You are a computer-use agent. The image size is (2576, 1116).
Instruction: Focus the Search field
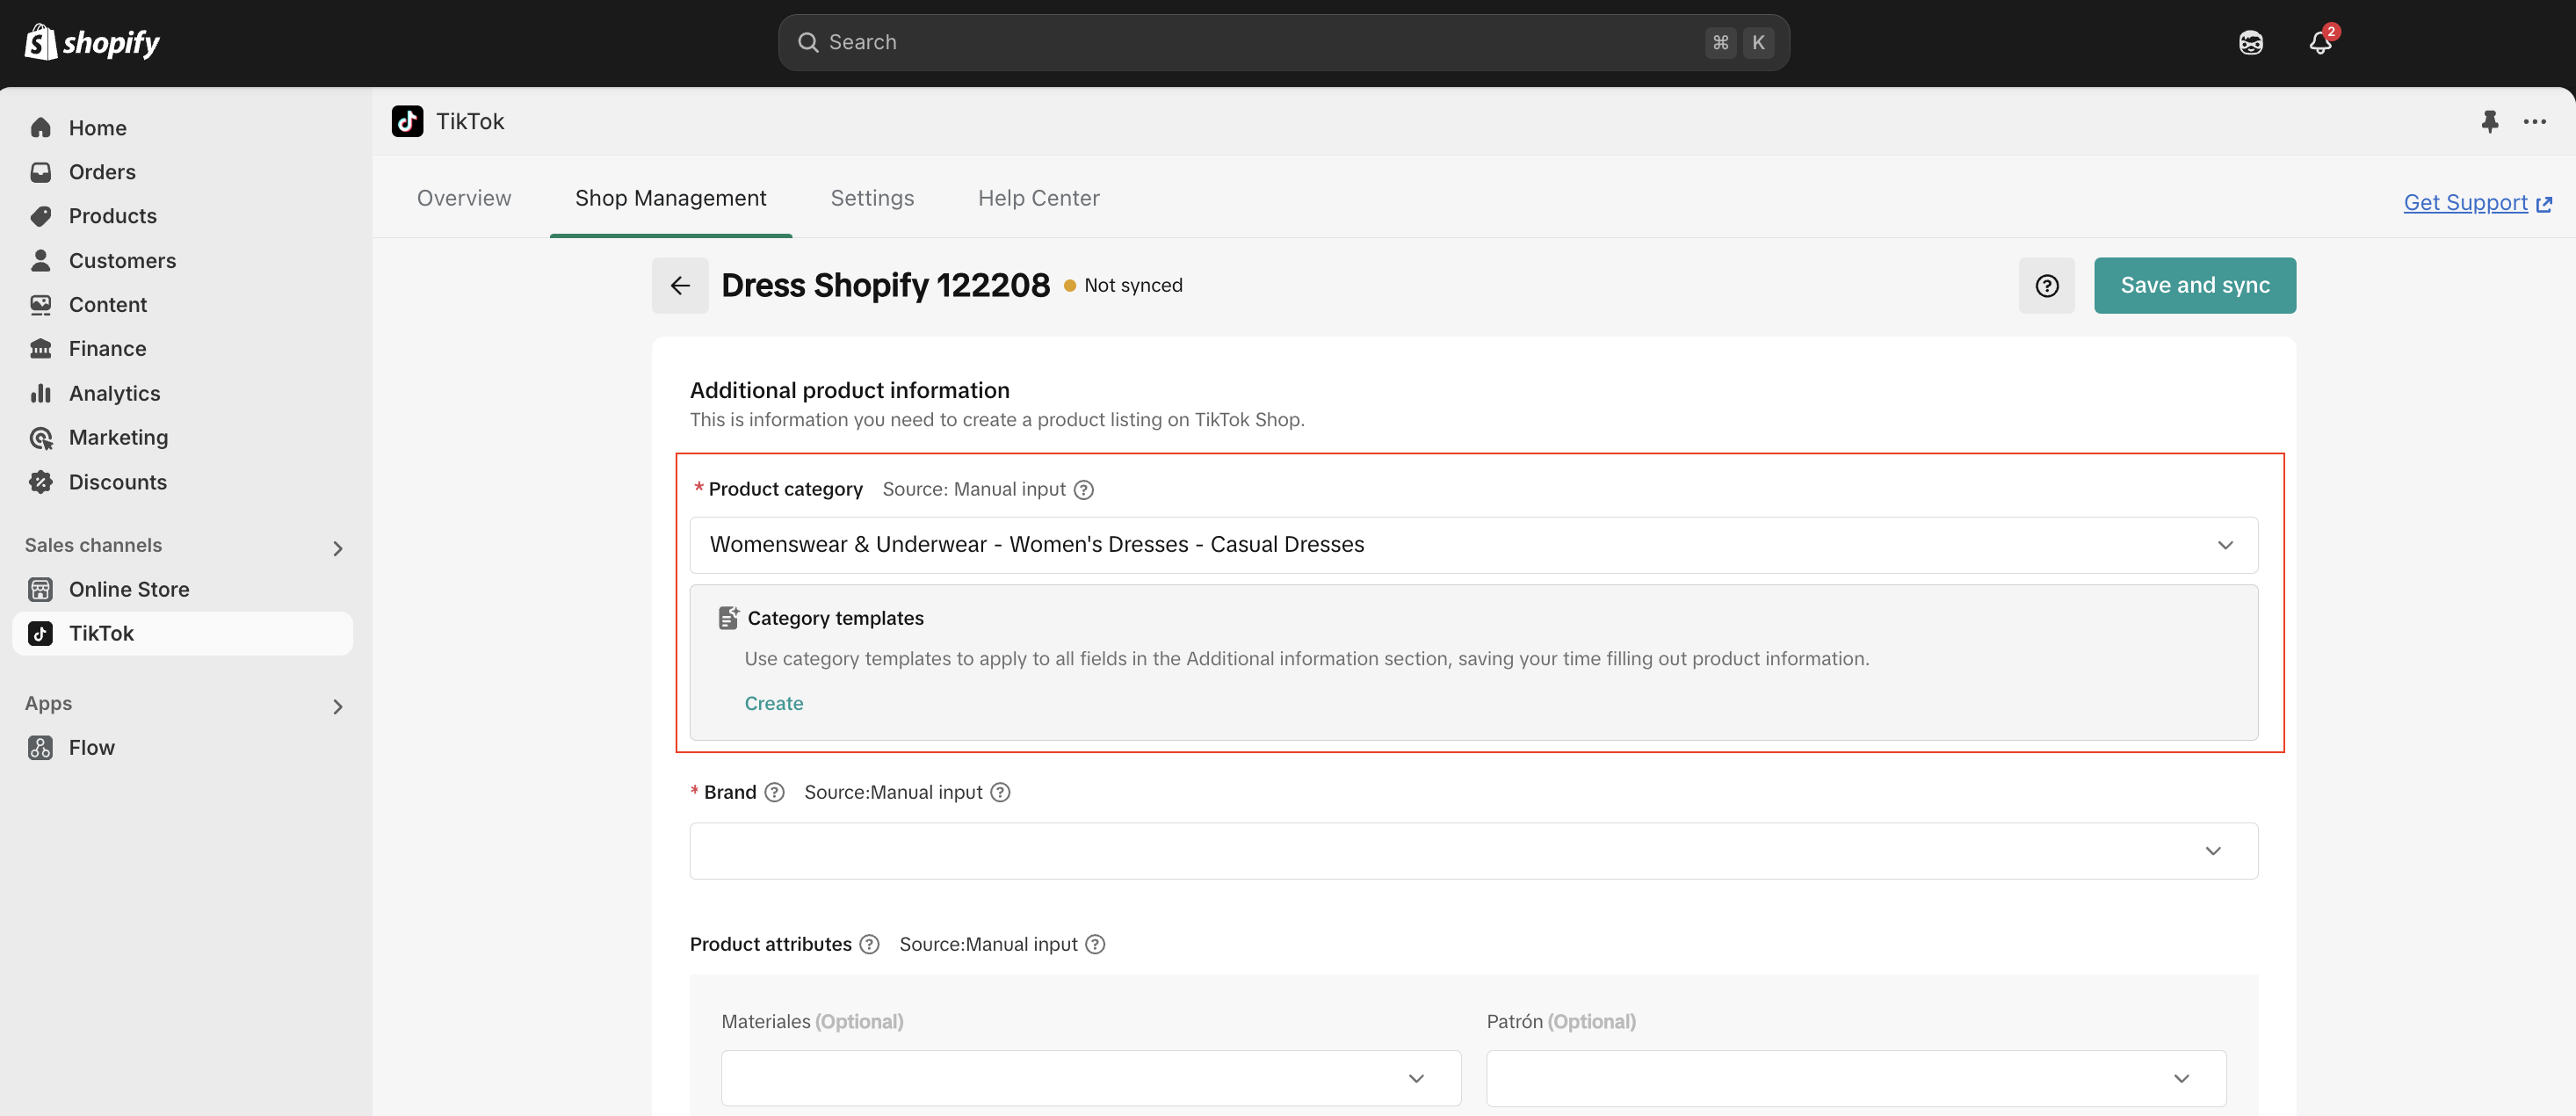[1283, 42]
